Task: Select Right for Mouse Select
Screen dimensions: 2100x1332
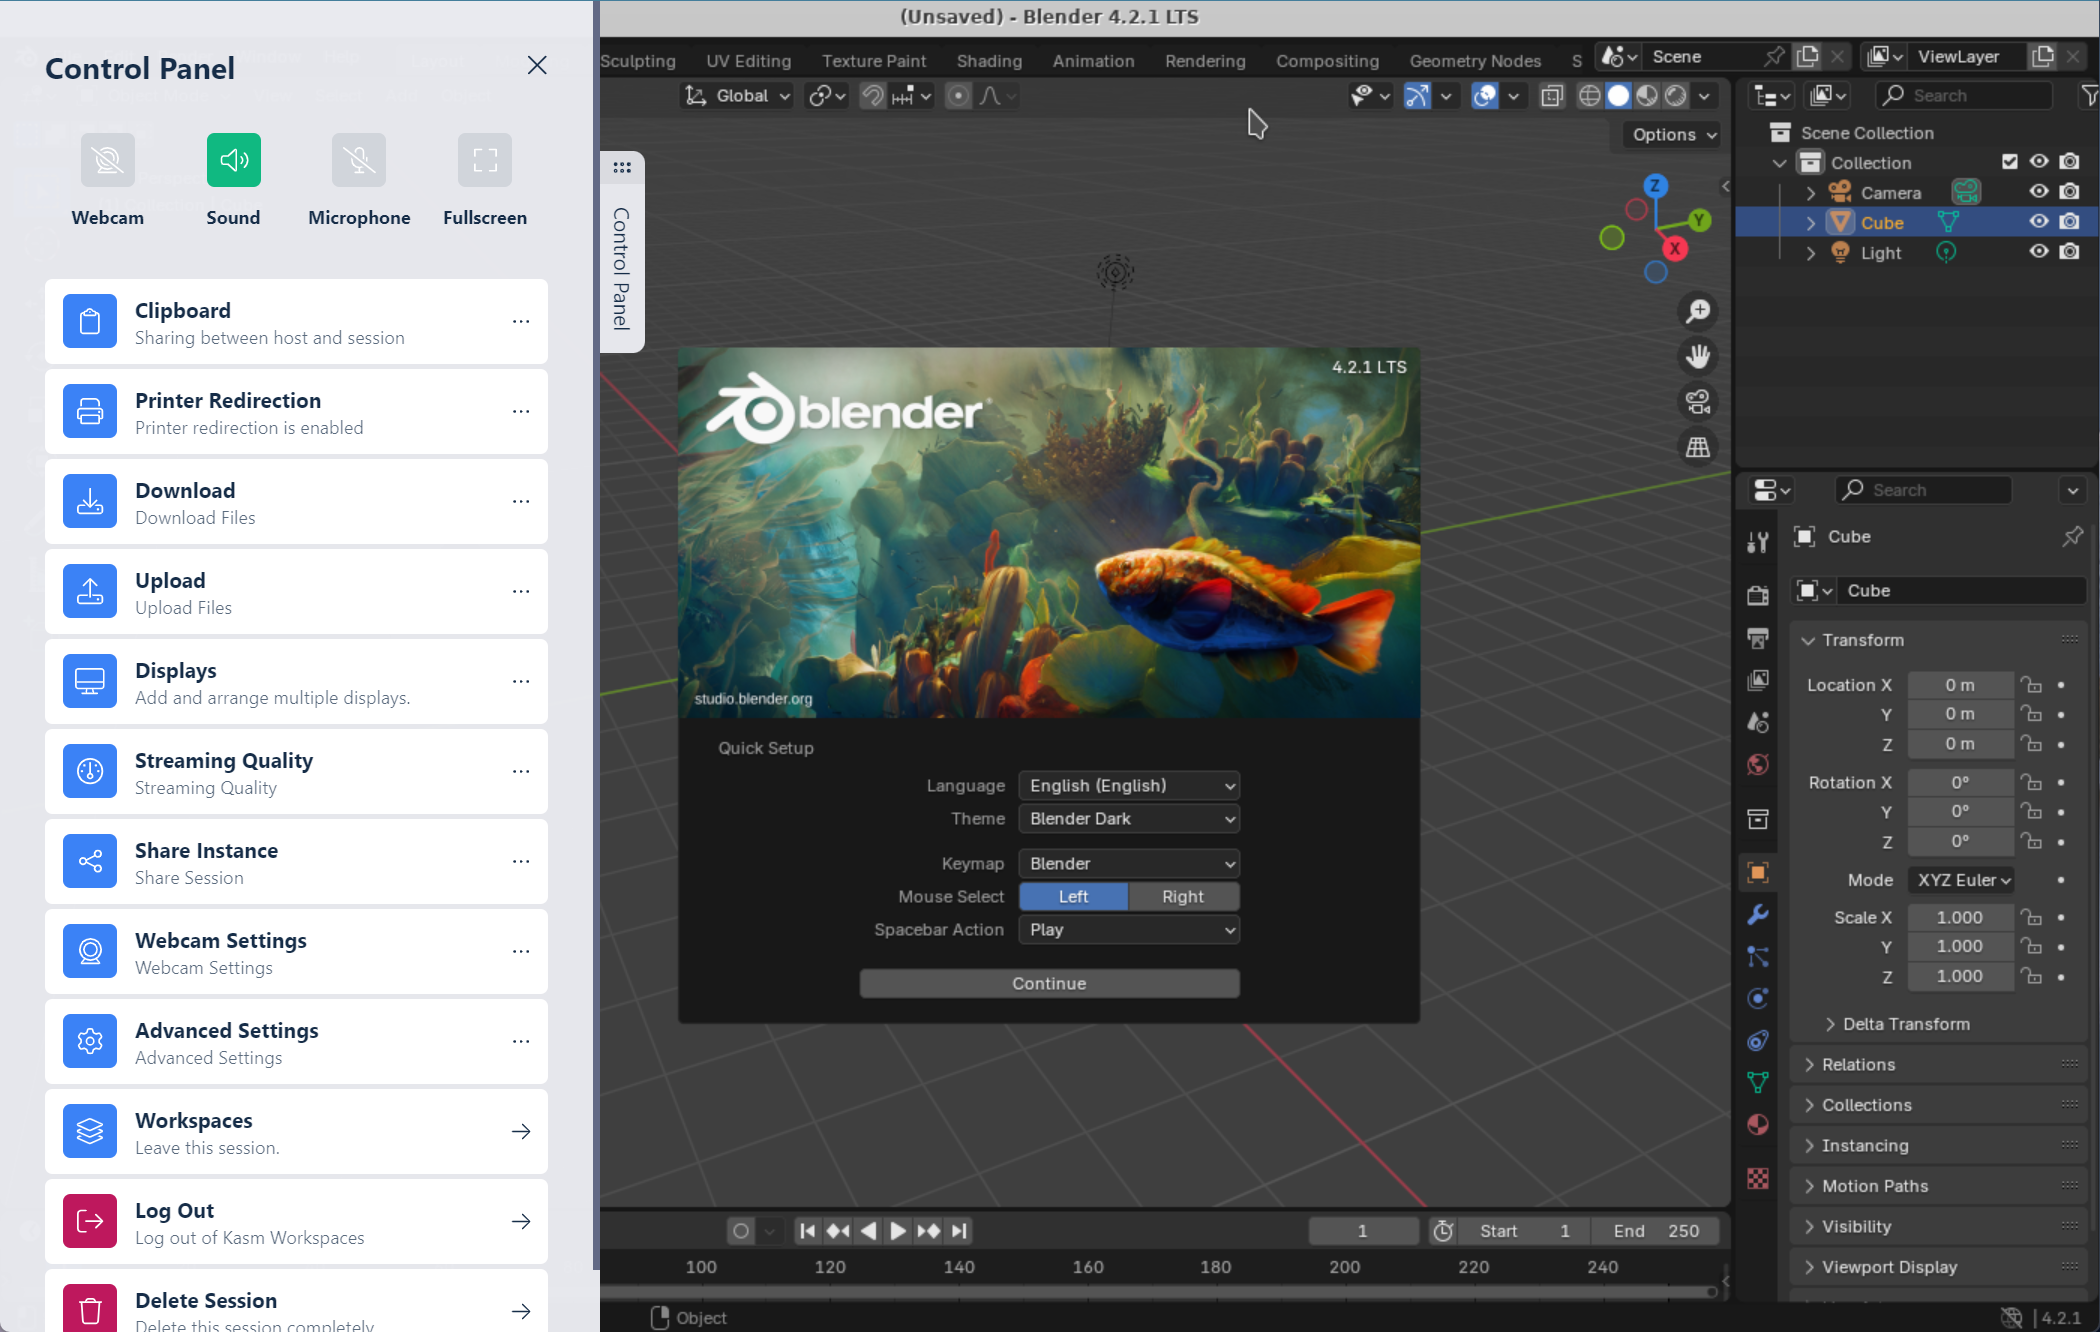Action: pyautogui.click(x=1183, y=896)
